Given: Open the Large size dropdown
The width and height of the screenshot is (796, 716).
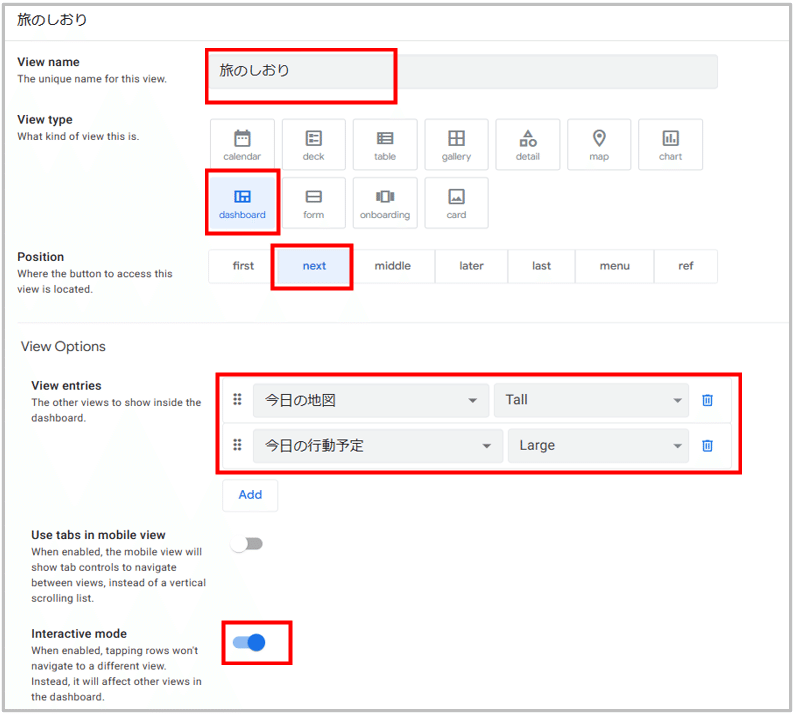Looking at the screenshot, I should point(598,446).
